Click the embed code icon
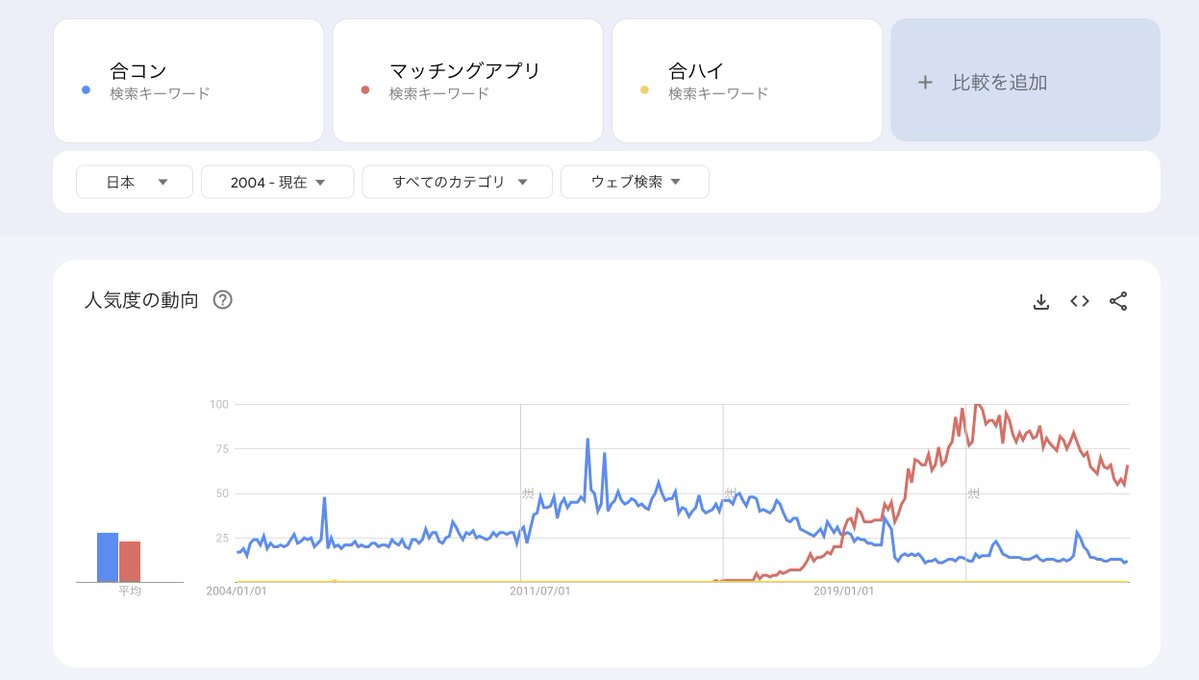The width and height of the screenshot is (1199, 680). coord(1079,301)
